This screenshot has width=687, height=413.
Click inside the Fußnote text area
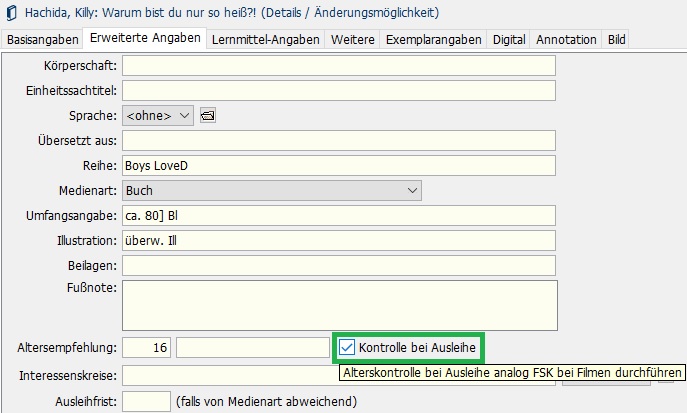pyautogui.click(x=338, y=304)
